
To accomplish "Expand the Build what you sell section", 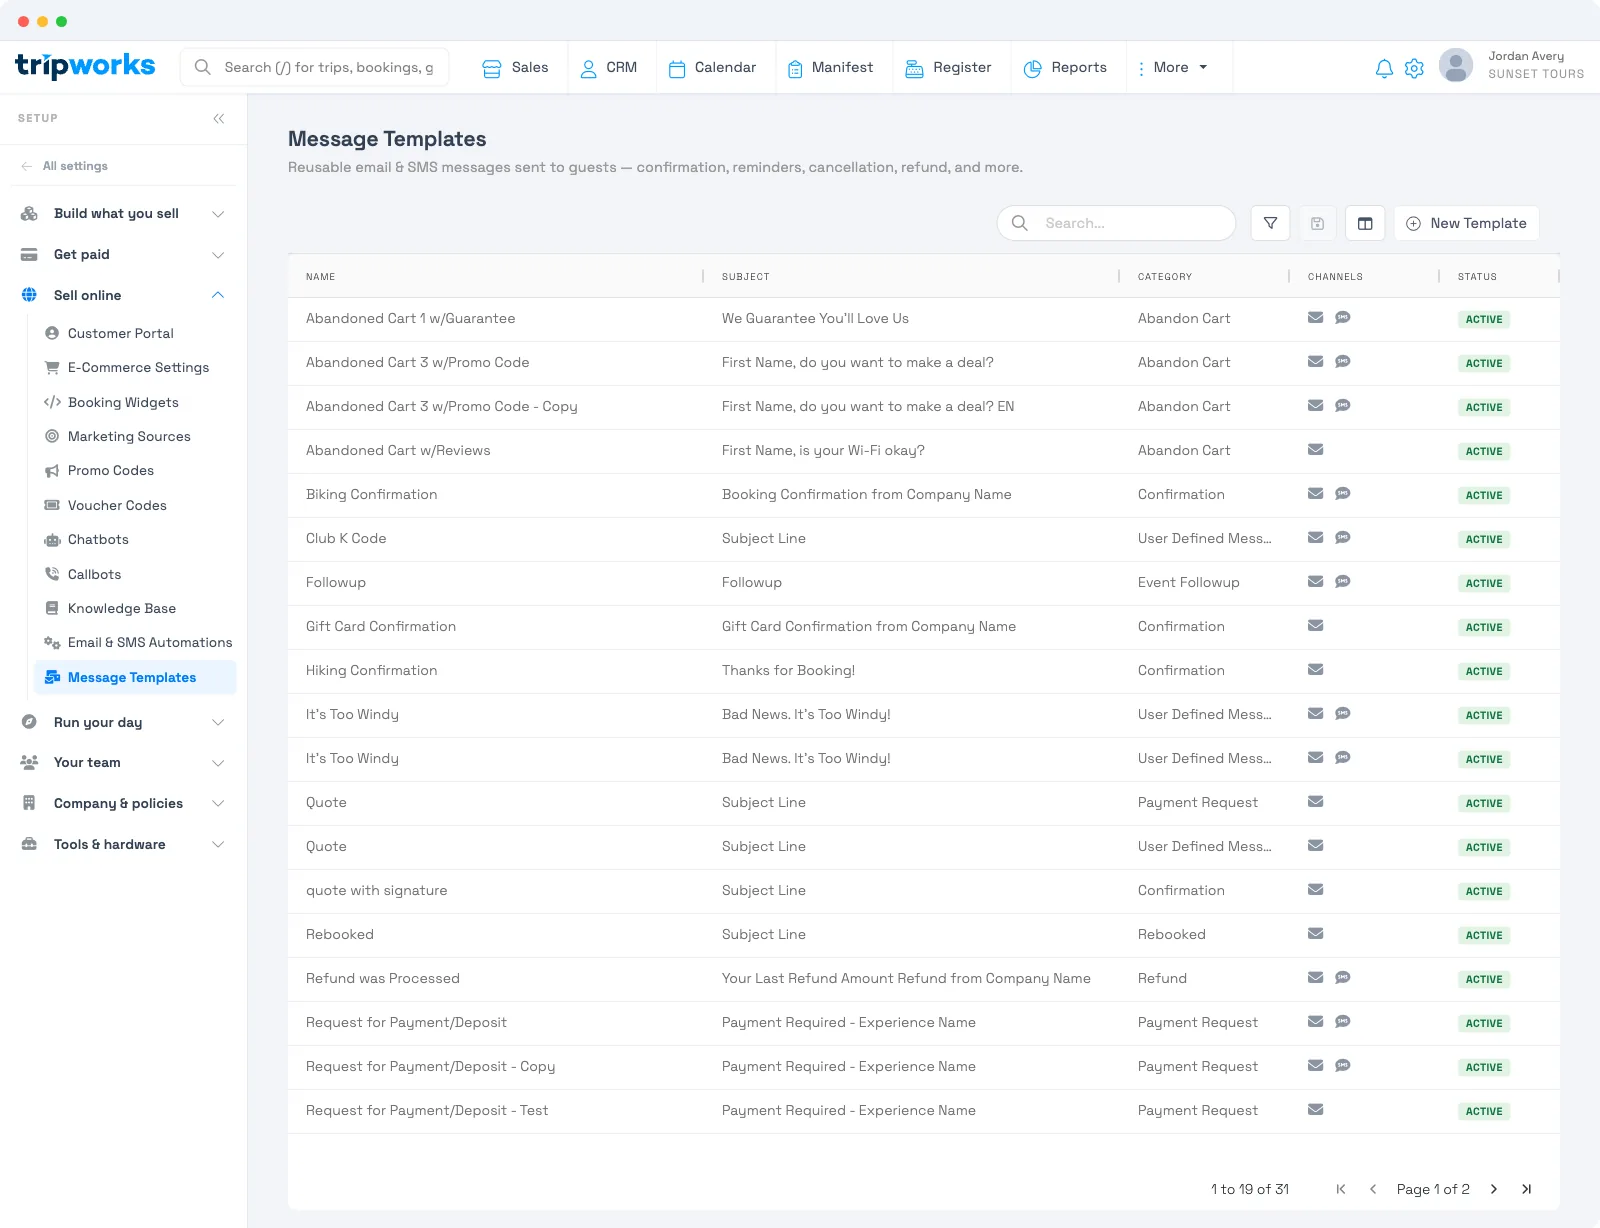I will point(123,213).
